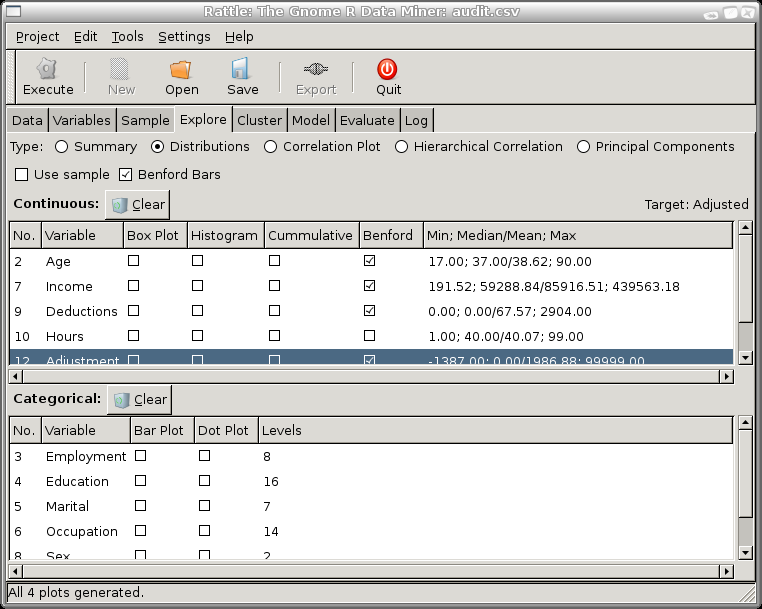Check Cummulative for Deductions
The height and width of the screenshot is (609, 762).
point(275,311)
